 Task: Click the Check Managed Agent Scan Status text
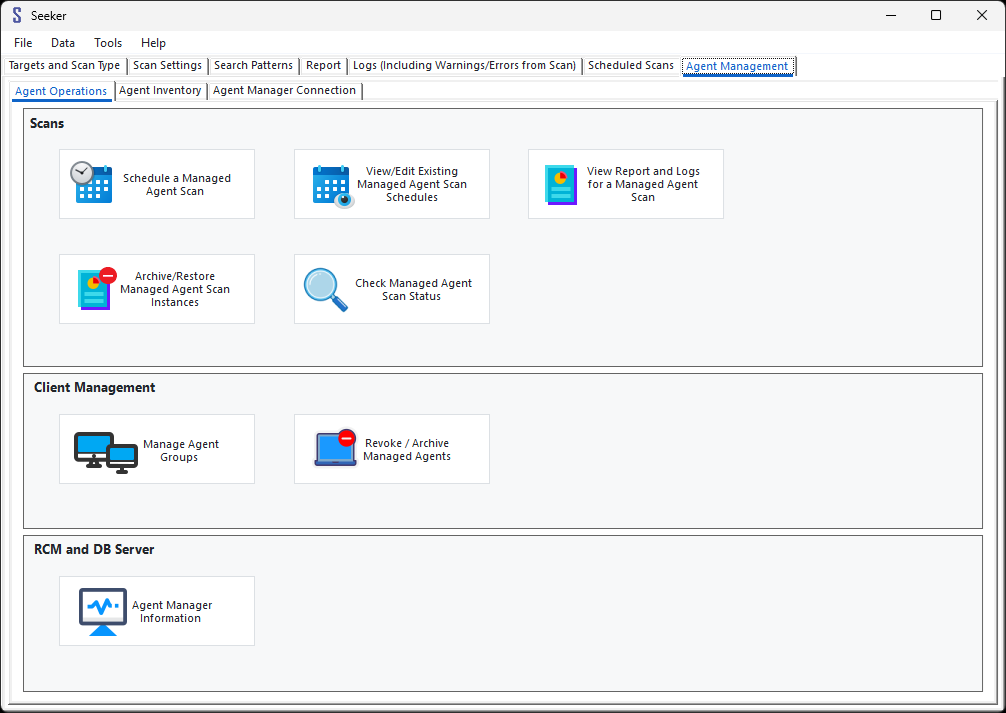[413, 289]
